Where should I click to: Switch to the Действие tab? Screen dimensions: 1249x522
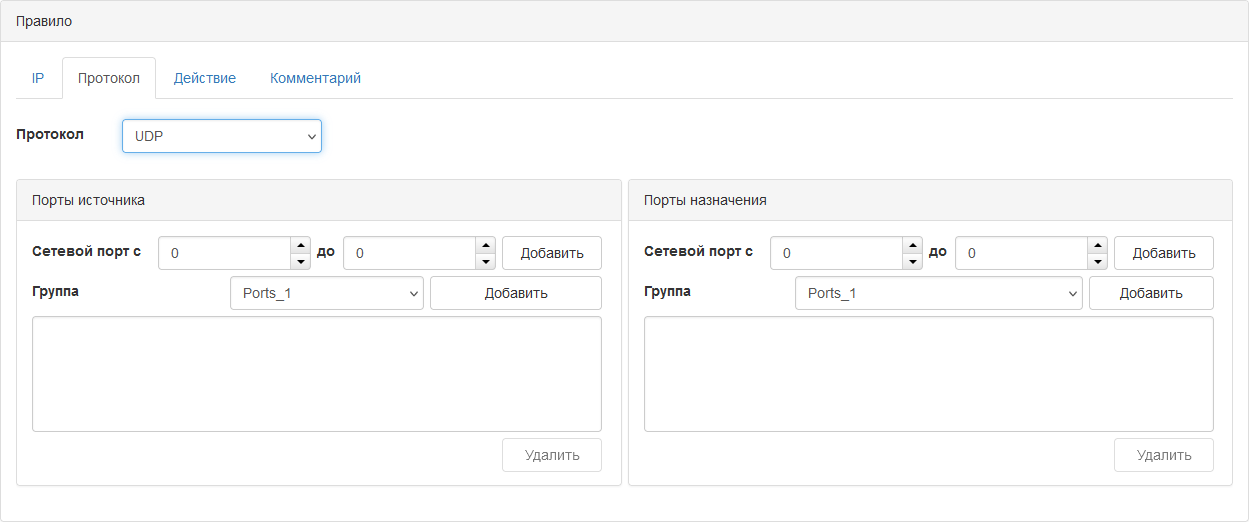point(205,78)
